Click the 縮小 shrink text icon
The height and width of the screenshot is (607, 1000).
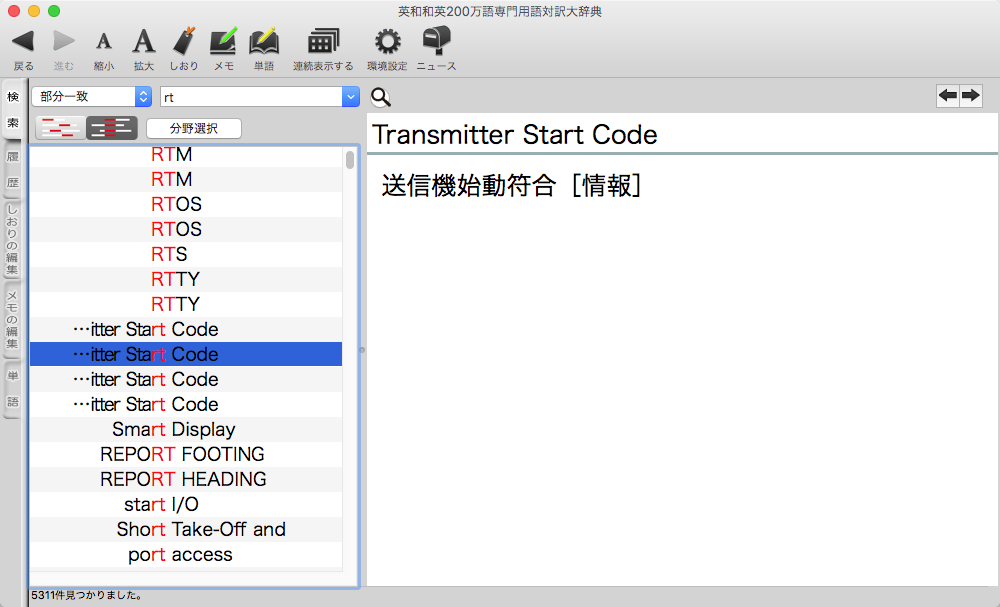pos(104,42)
